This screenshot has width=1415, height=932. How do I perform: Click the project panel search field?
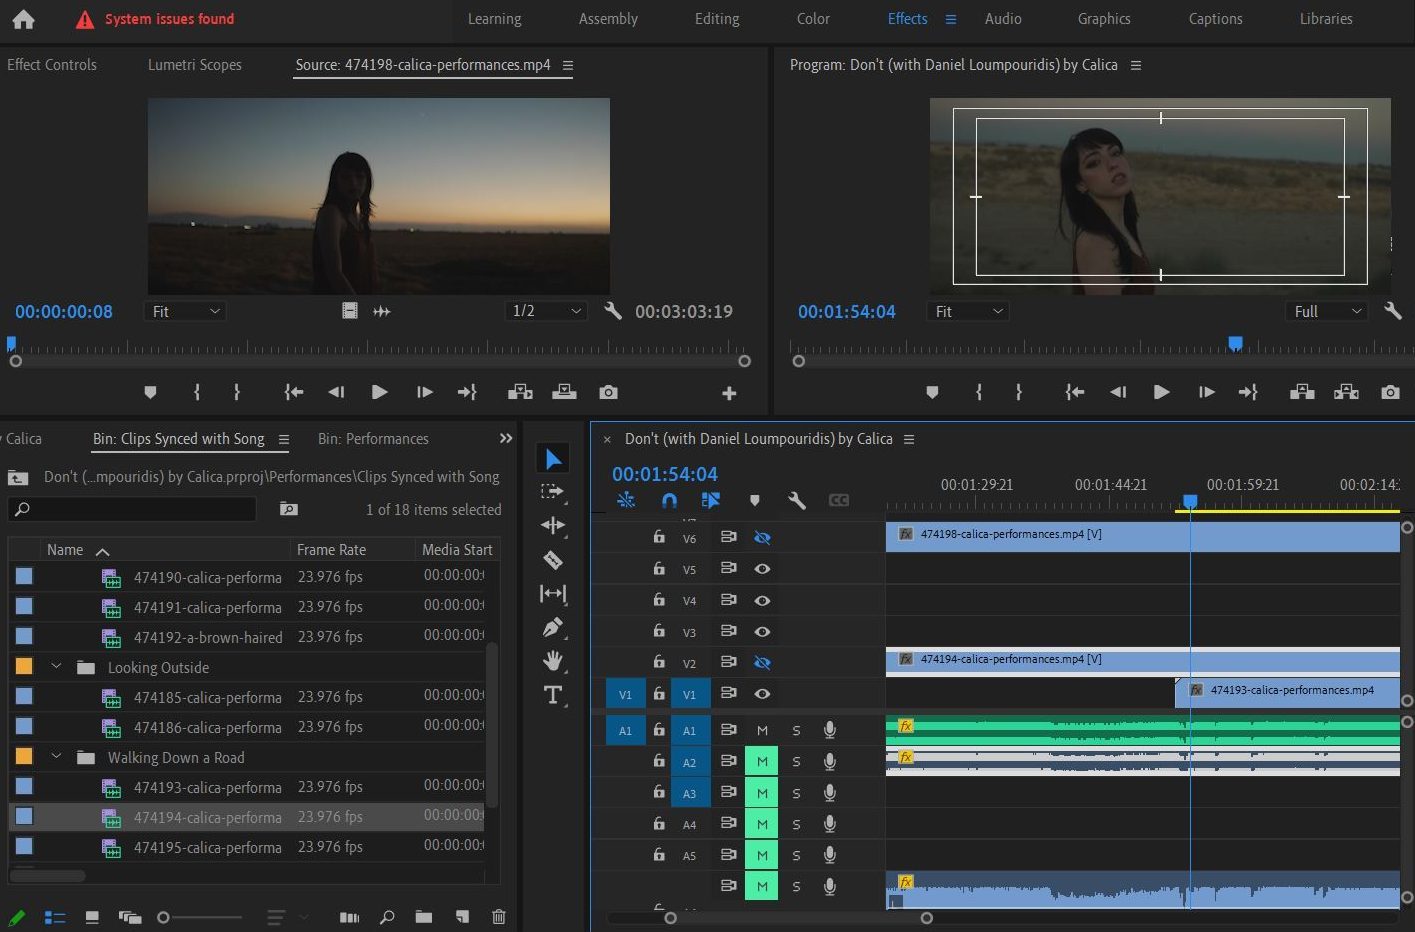pyautogui.click(x=132, y=509)
